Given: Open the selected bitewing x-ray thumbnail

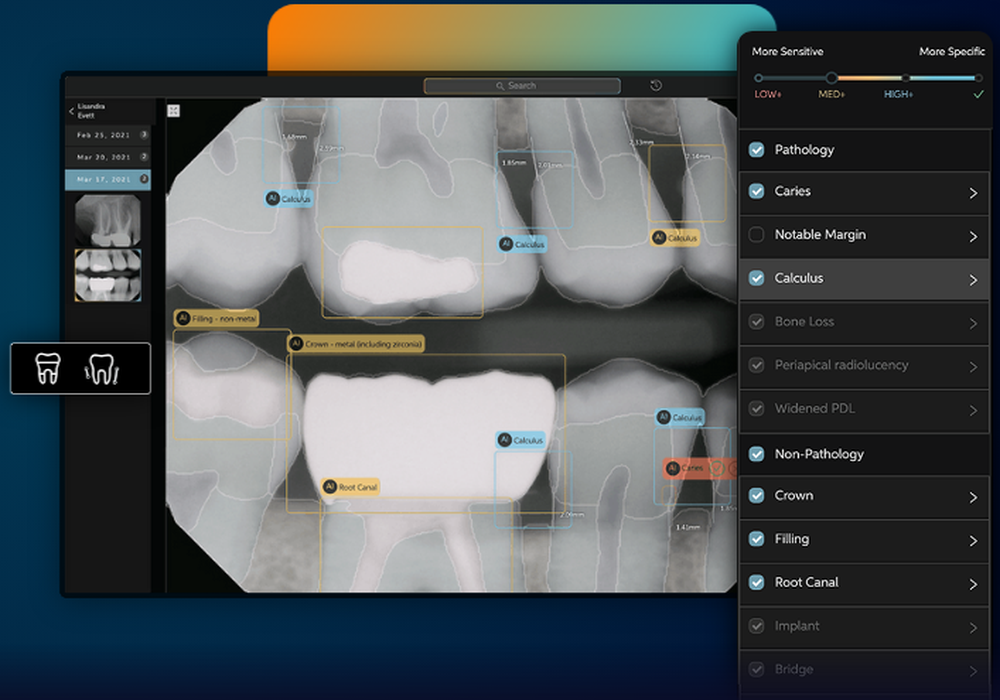Looking at the screenshot, I should [x=108, y=275].
